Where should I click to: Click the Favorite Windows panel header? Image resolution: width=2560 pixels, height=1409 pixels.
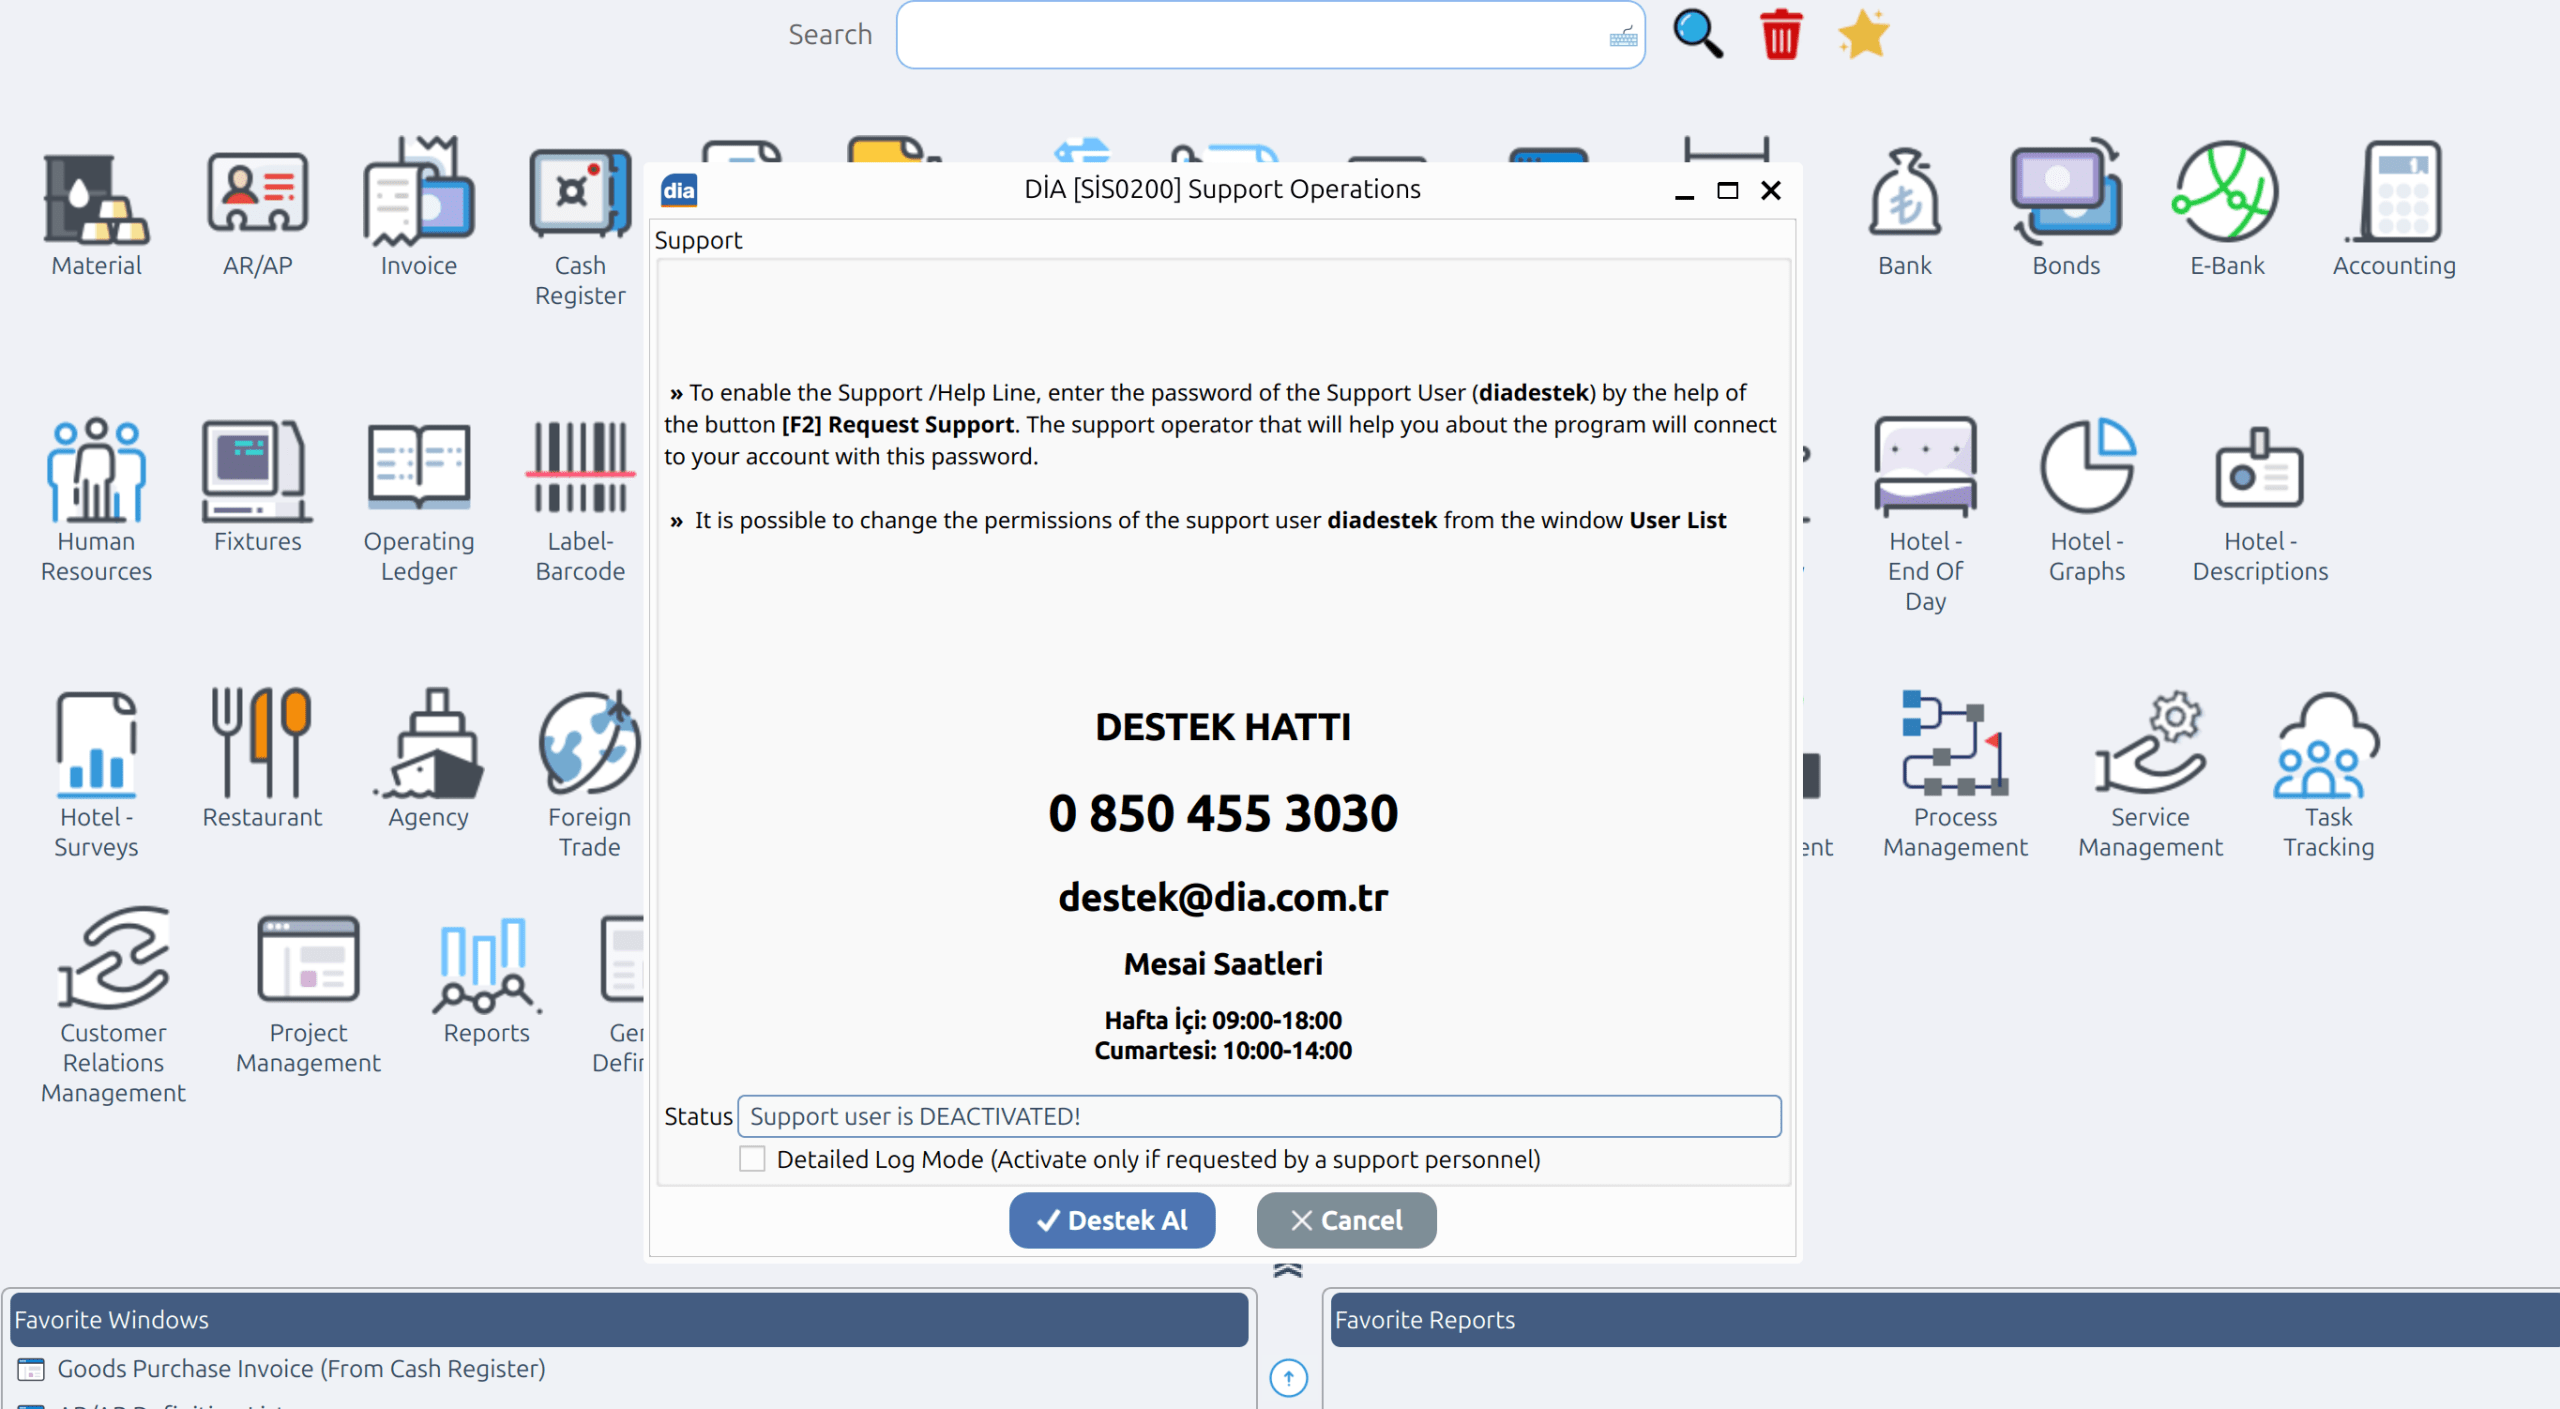click(x=629, y=1319)
